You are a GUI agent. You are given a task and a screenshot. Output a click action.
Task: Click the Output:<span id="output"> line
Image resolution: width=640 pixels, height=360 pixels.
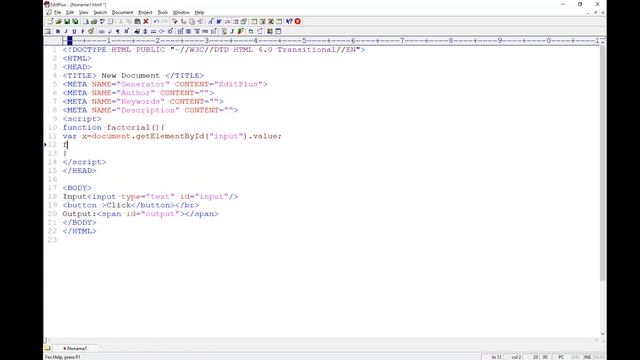[x=140, y=214]
